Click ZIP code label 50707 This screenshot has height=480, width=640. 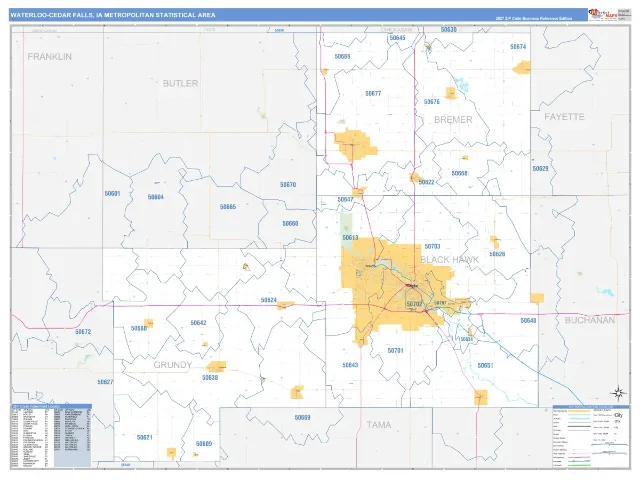(x=440, y=303)
